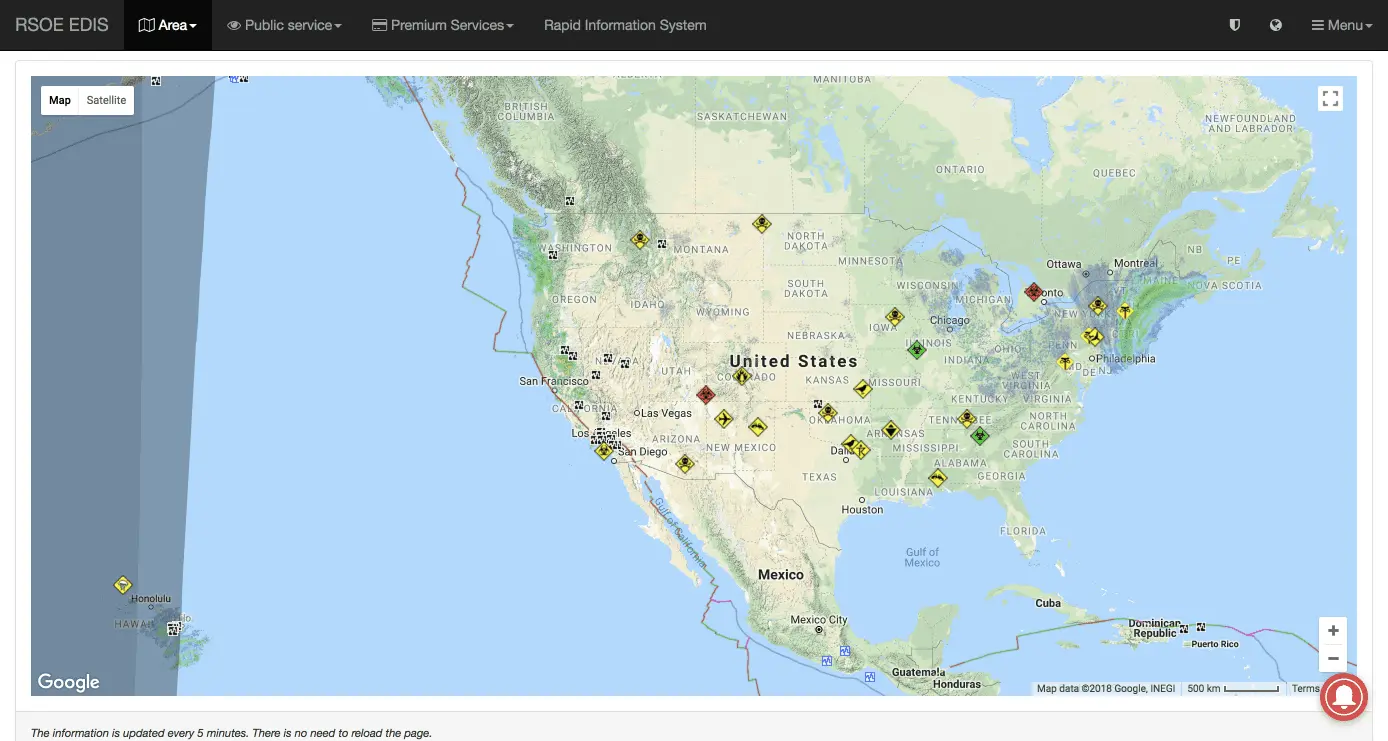The image size is (1388, 741).
Task: Expand the Premium Services dropdown
Action: (x=442, y=25)
